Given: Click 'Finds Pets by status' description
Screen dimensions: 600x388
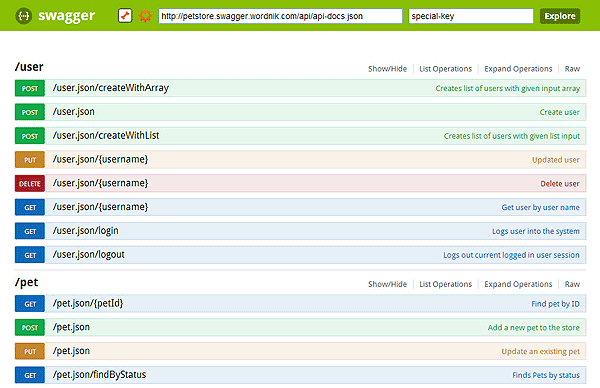Looking at the screenshot, I should click(x=546, y=375).
